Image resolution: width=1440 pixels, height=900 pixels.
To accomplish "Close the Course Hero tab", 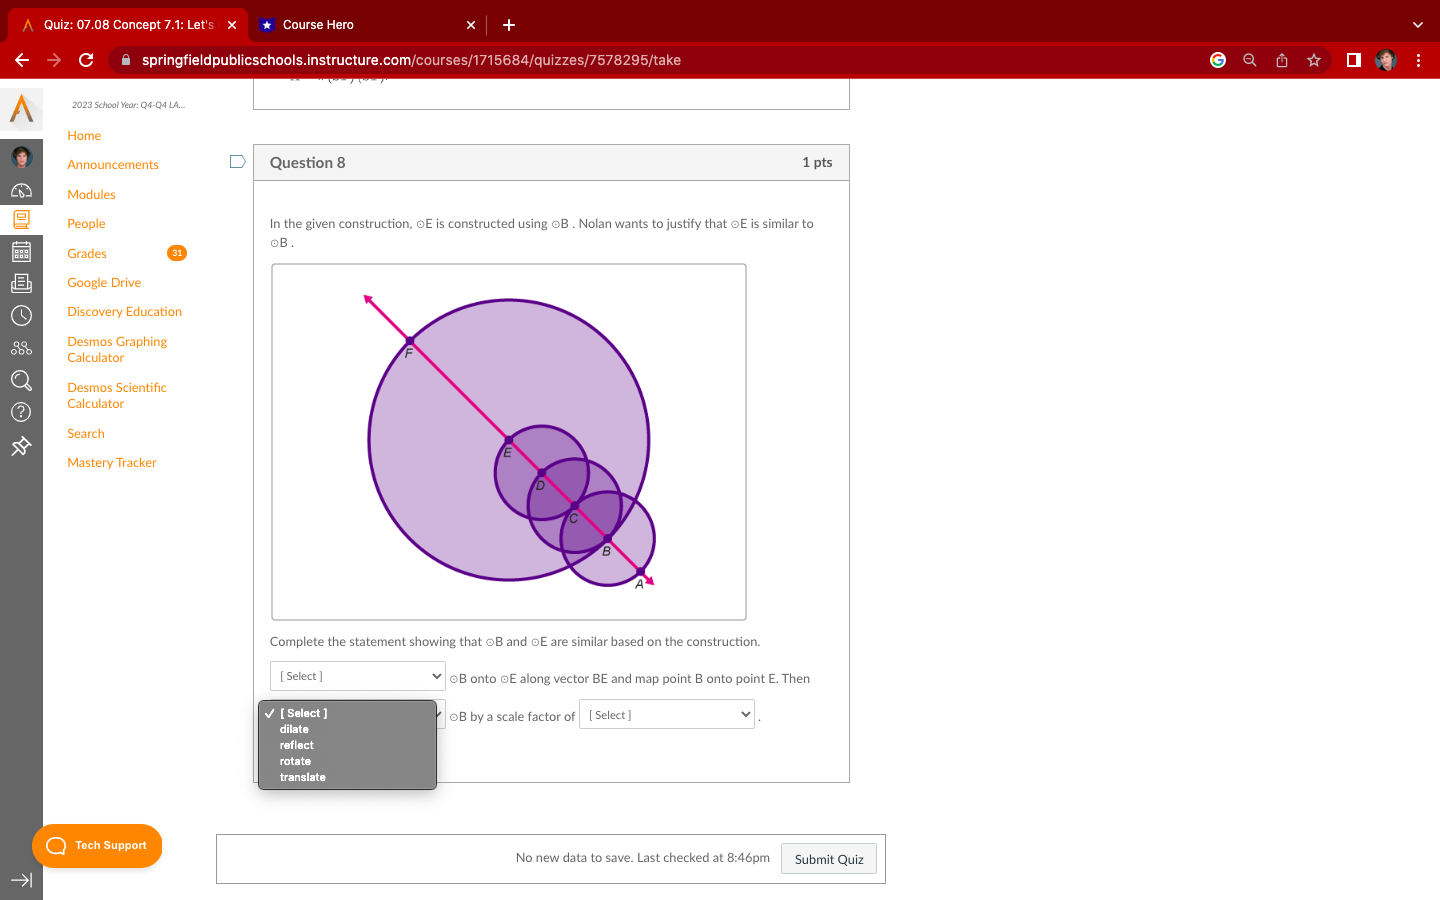I will tap(471, 25).
